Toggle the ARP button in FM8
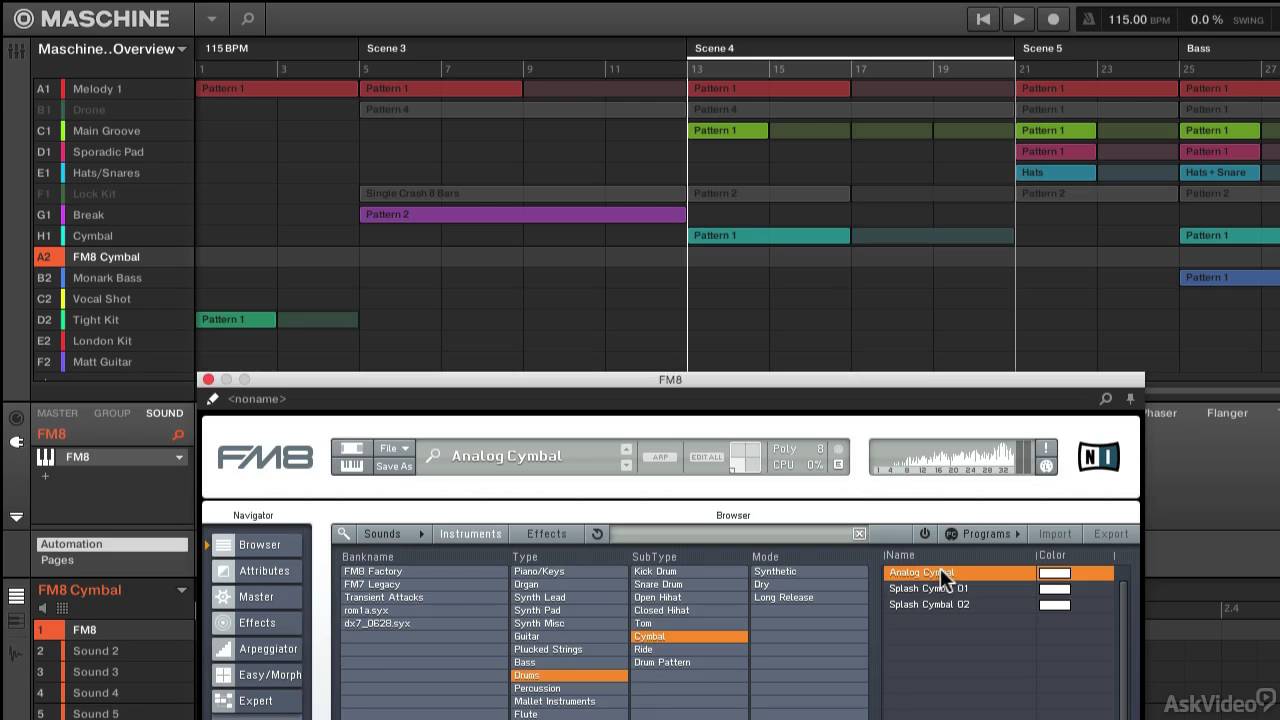 coord(660,457)
